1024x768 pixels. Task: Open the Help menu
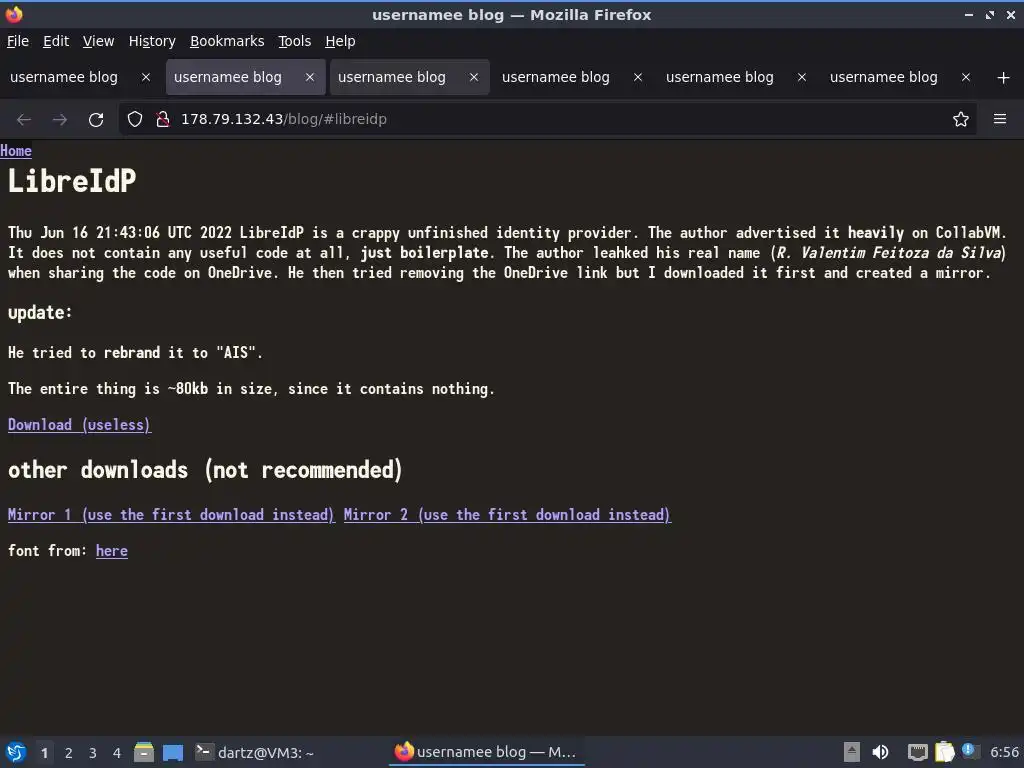pyautogui.click(x=340, y=41)
